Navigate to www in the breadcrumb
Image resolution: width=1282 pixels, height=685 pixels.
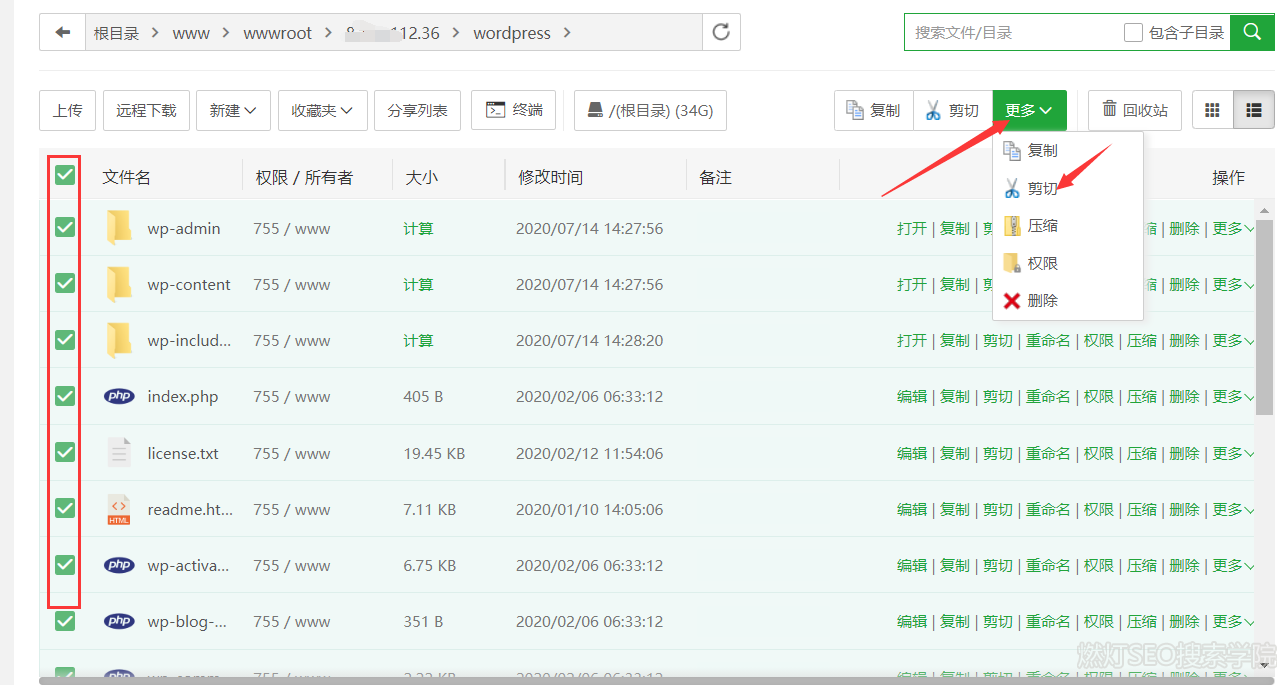191,33
